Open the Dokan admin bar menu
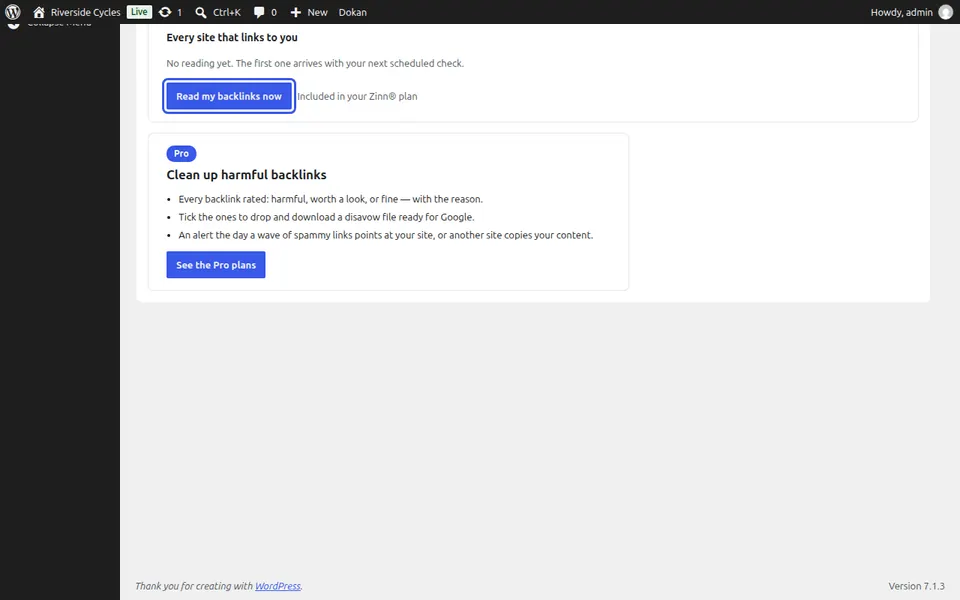 pos(353,12)
